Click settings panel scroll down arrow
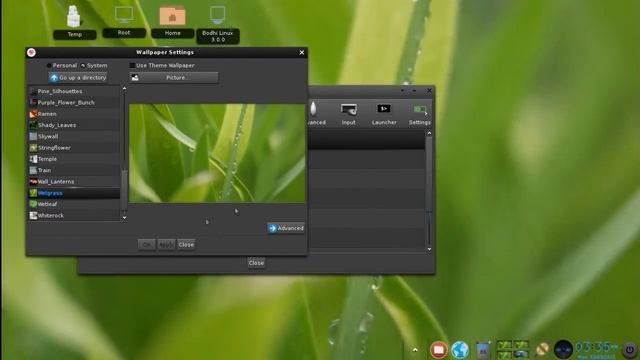 click(429, 249)
